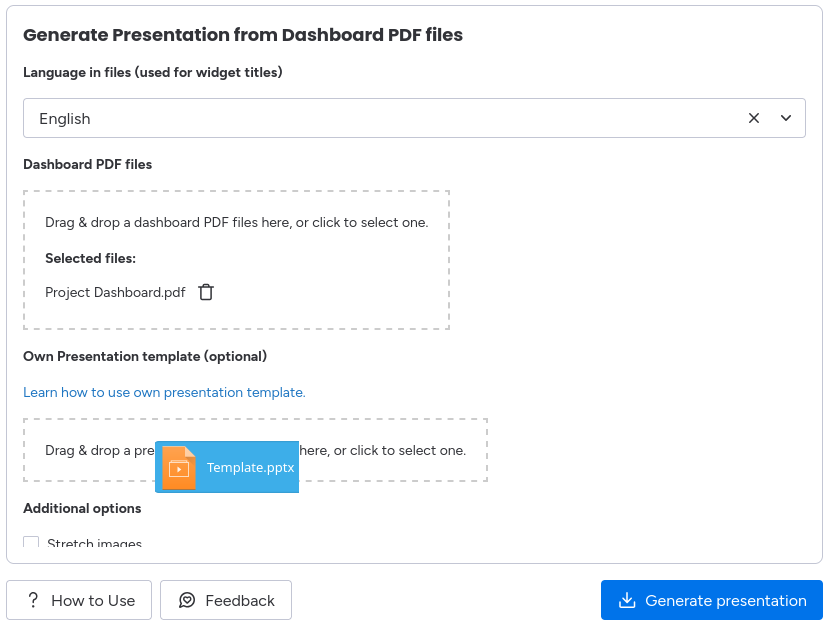Click the speech bubble icon on the Feedback button
Viewport: 832px width, 624px height.
[187, 600]
